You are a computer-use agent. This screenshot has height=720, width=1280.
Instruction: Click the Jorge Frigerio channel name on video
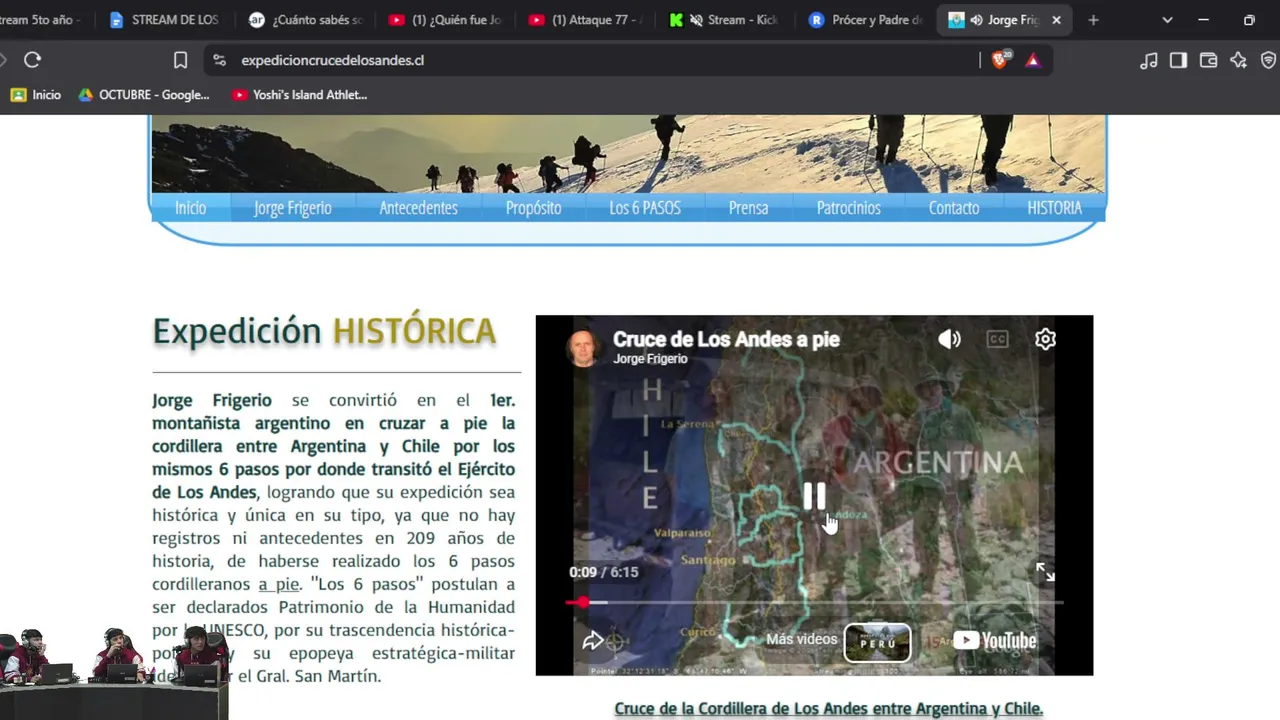(x=650, y=359)
